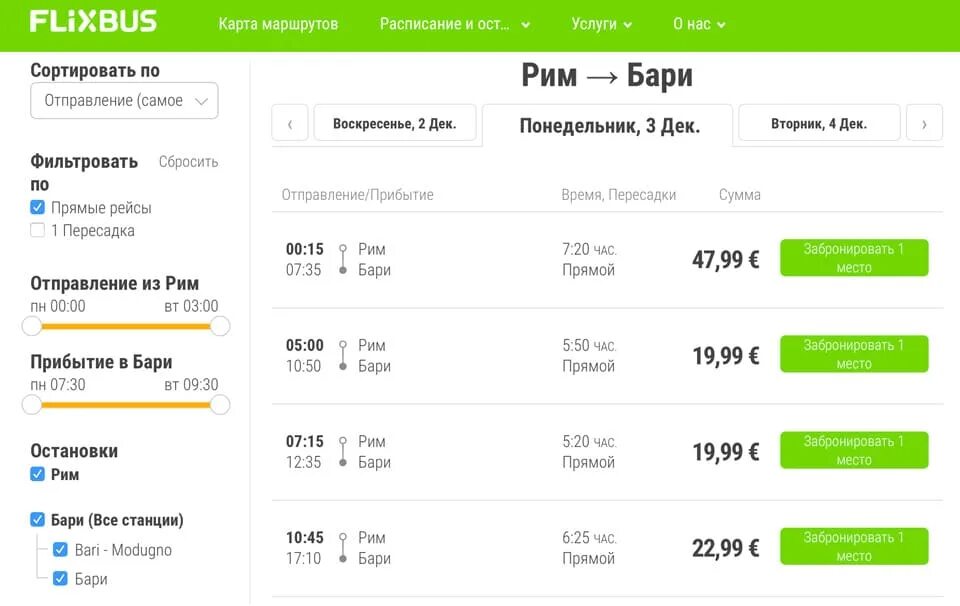Uncheck the Прямые рейсы checkbox
Screen dimensions: 960x606
pos(38,208)
